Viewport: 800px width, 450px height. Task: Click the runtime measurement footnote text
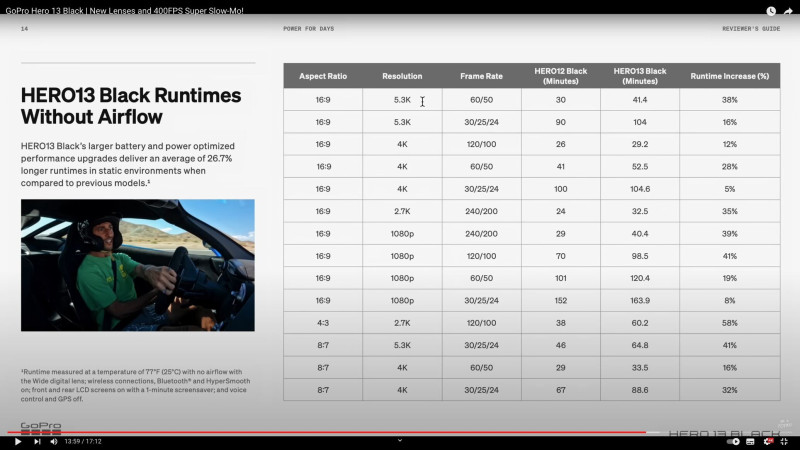[136, 385]
